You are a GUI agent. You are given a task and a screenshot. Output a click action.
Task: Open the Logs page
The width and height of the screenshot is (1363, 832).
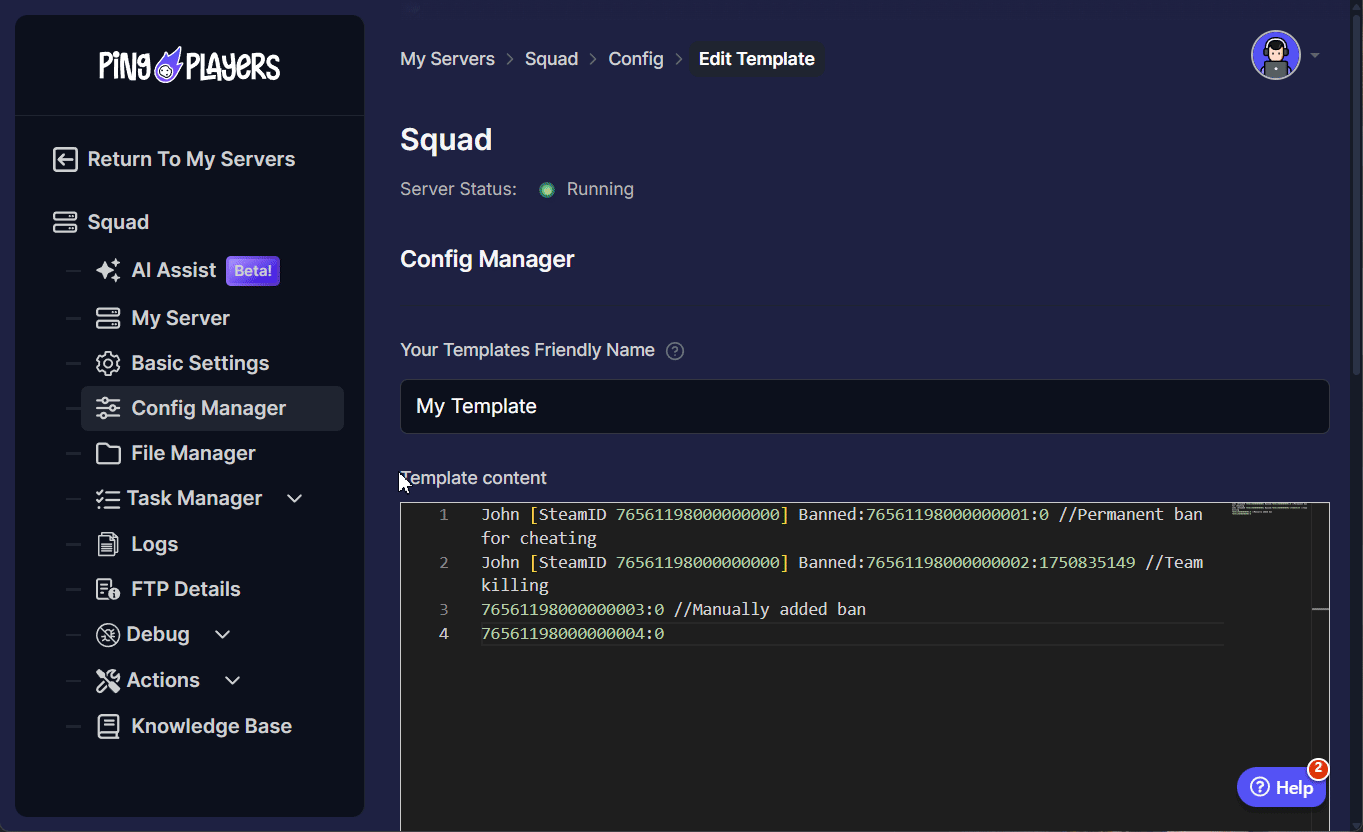[x=155, y=544]
